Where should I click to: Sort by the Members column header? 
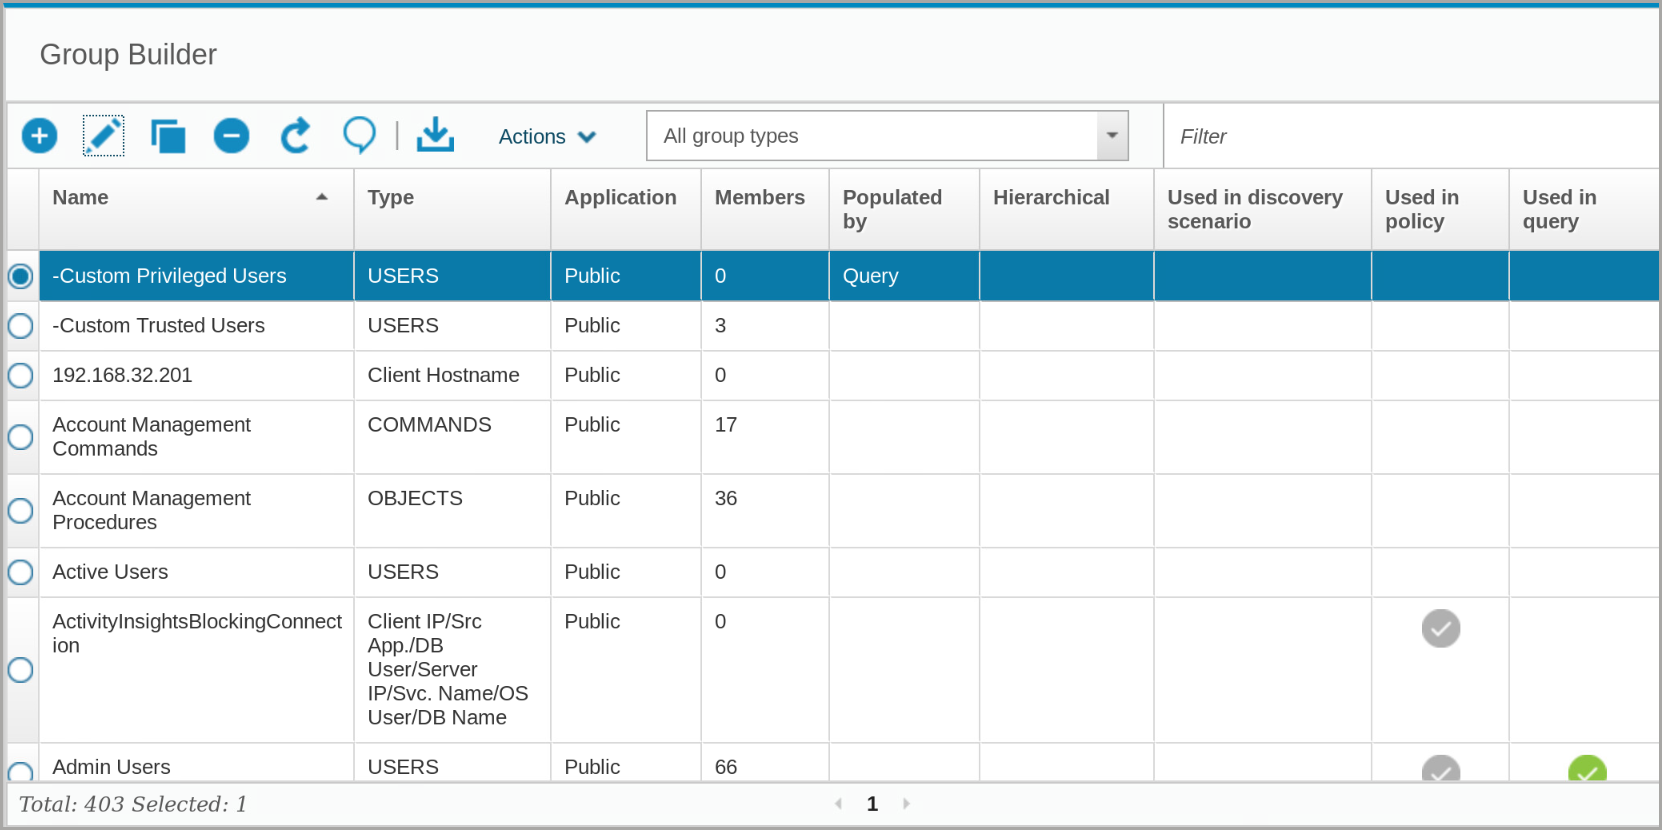click(765, 209)
